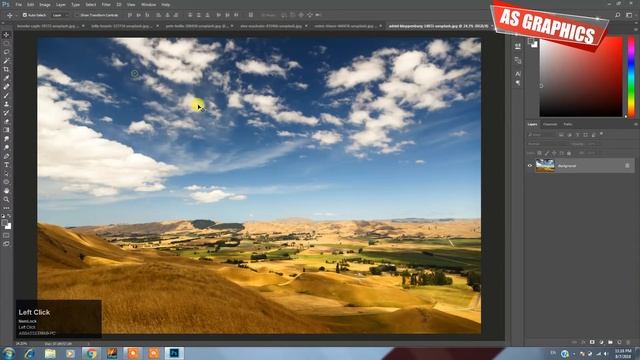Select the Zoom tool
640x360 pixels.
coord(6,199)
